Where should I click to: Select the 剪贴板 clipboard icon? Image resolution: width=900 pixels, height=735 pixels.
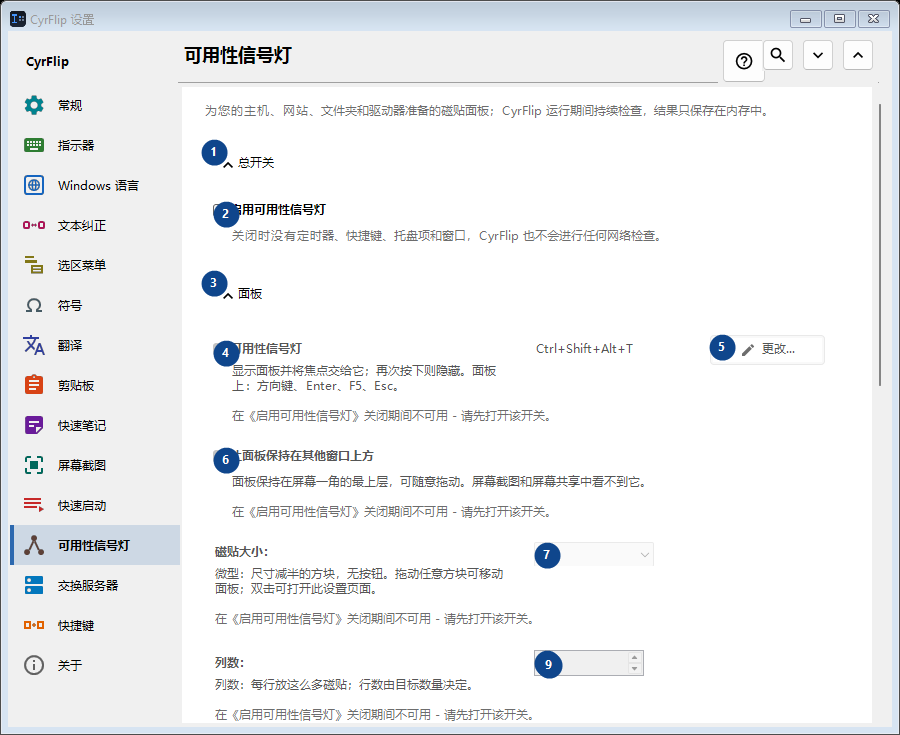34,385
